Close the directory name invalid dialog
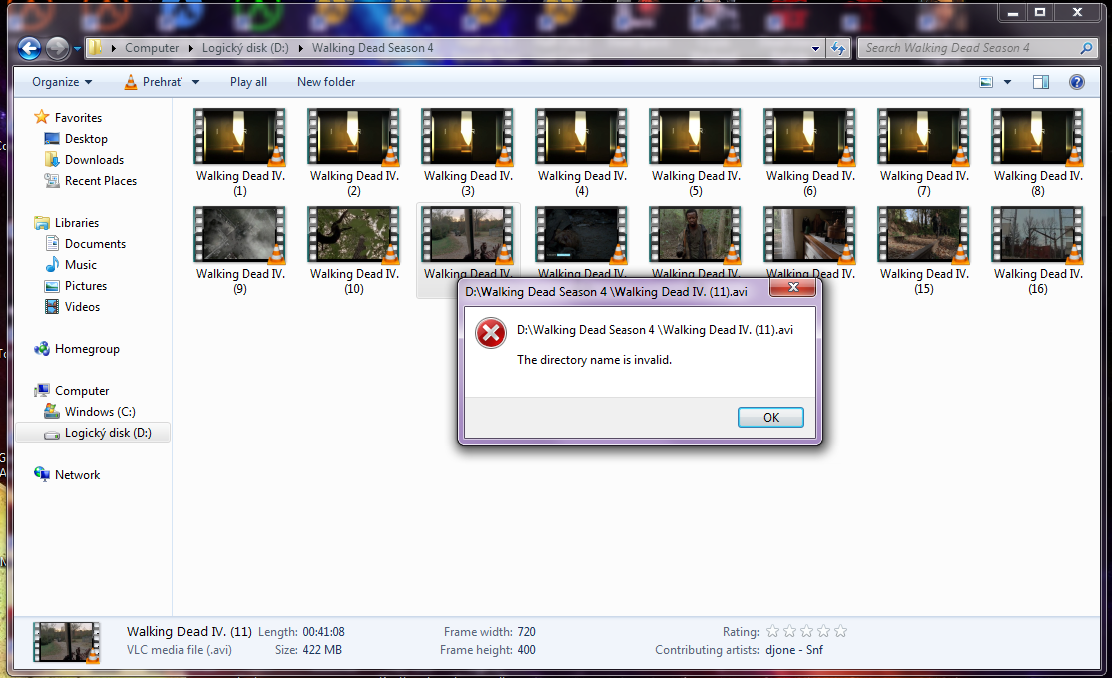The height and width of the screenshot is (678, 1112). click(x=793, y=287)
